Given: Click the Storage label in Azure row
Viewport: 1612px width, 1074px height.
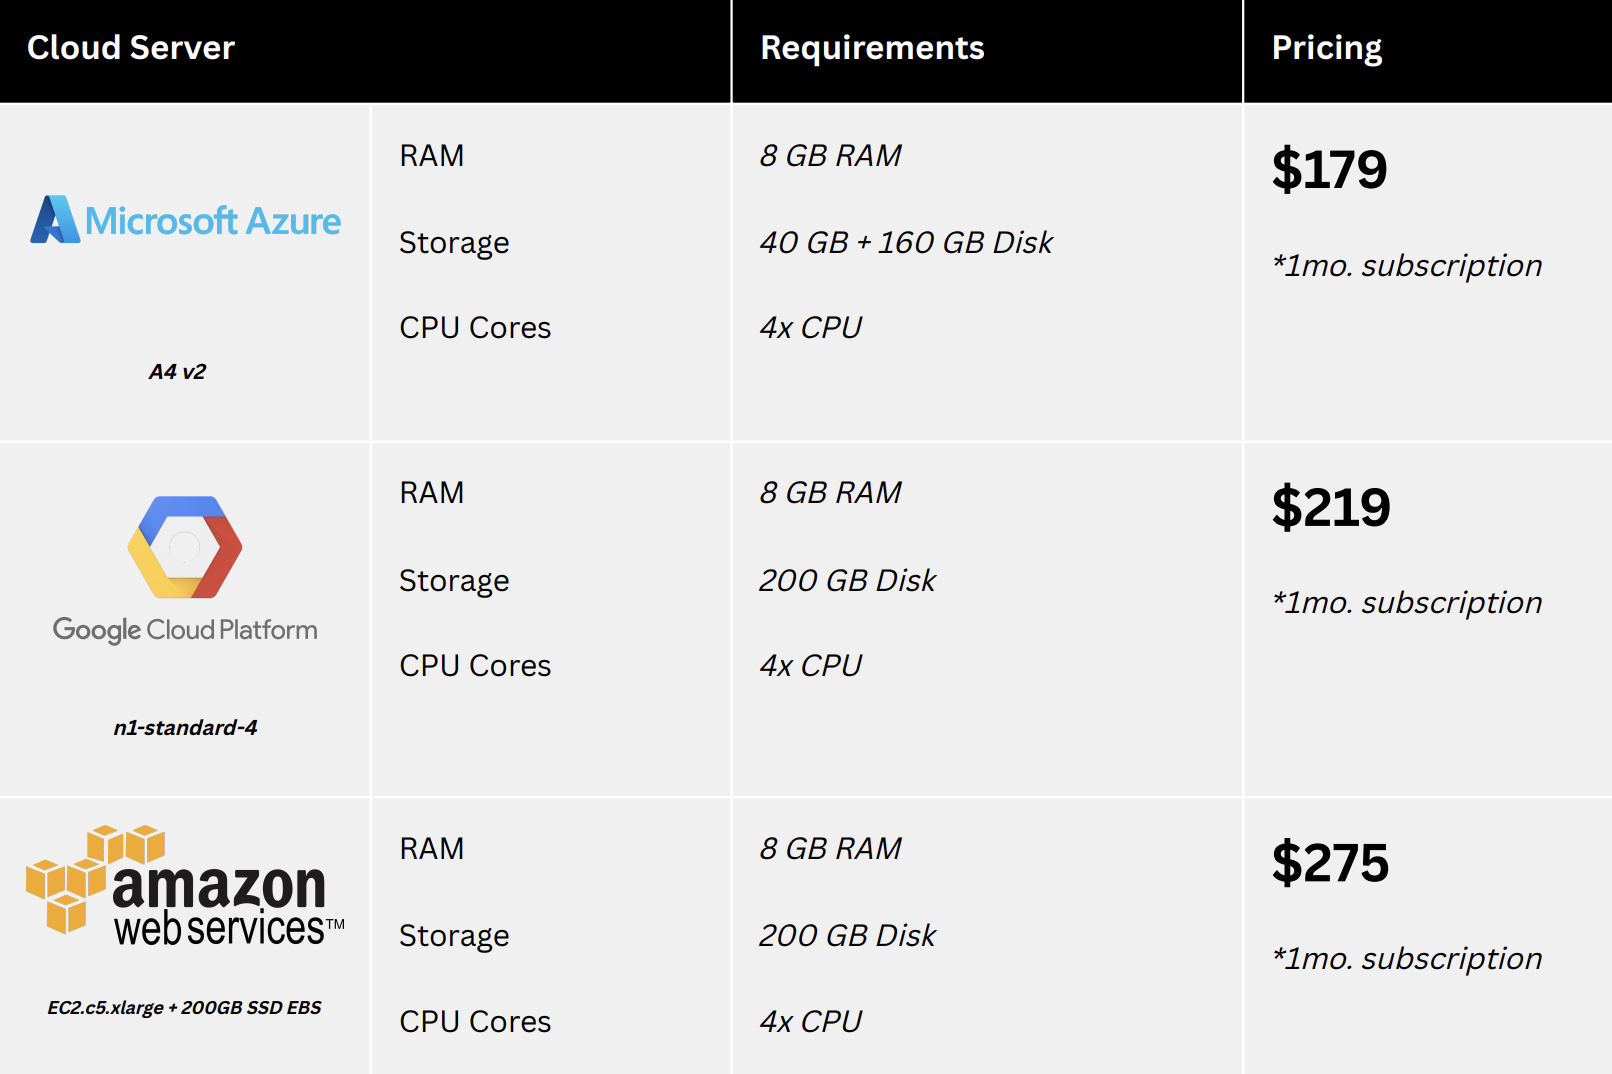Looking at the screenshot, I should (454, 243).
